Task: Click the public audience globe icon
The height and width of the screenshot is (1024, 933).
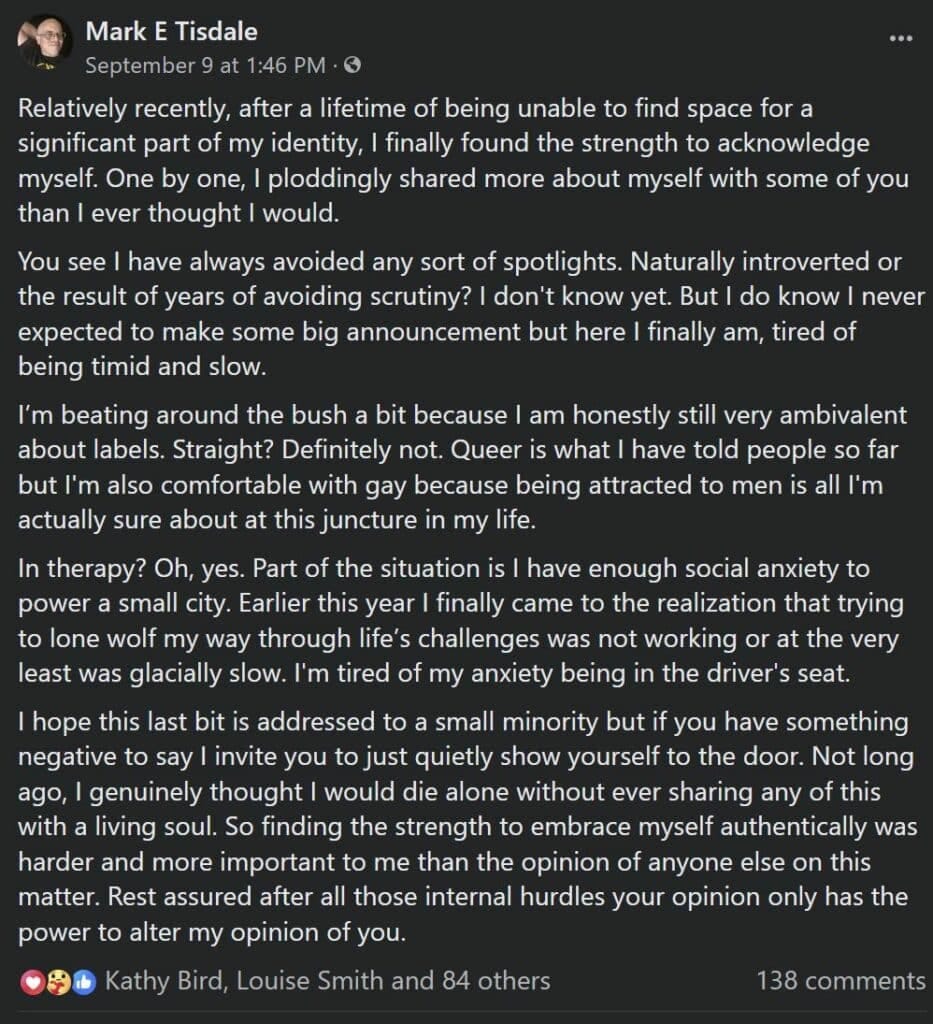Action: [353, 65]
